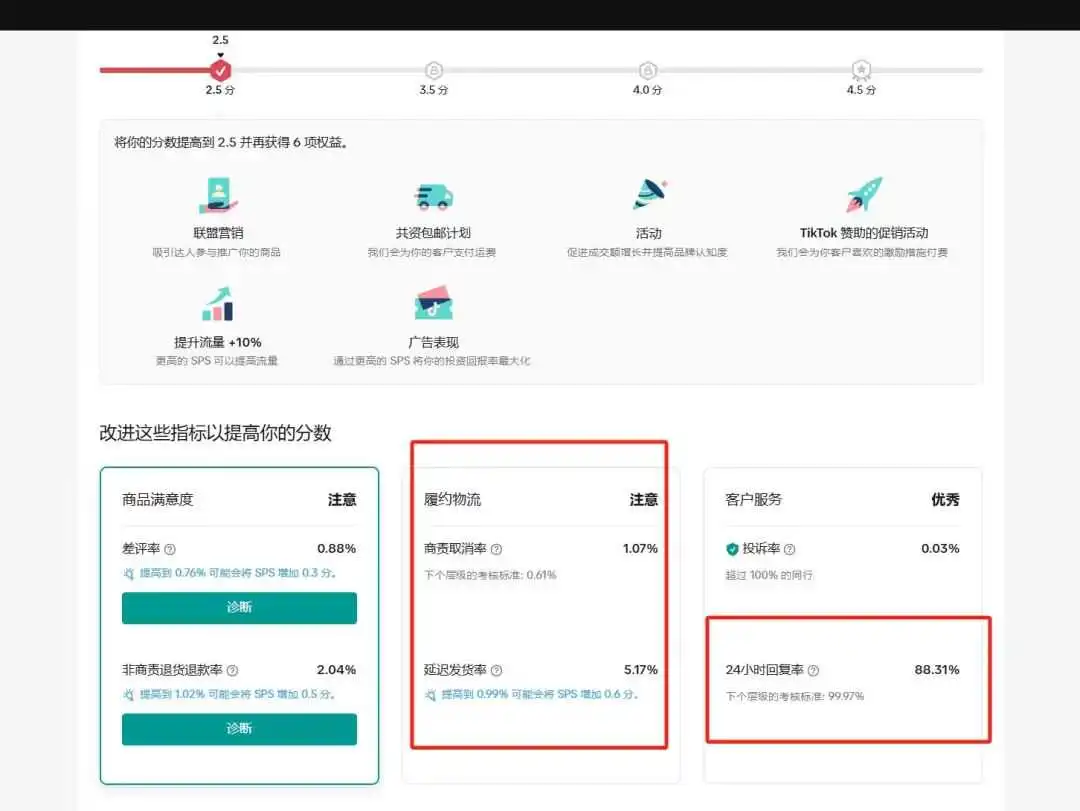Click the 0.88% 差评率 value
Viewport: 1080px width, 811px height.
coord(337,548)
